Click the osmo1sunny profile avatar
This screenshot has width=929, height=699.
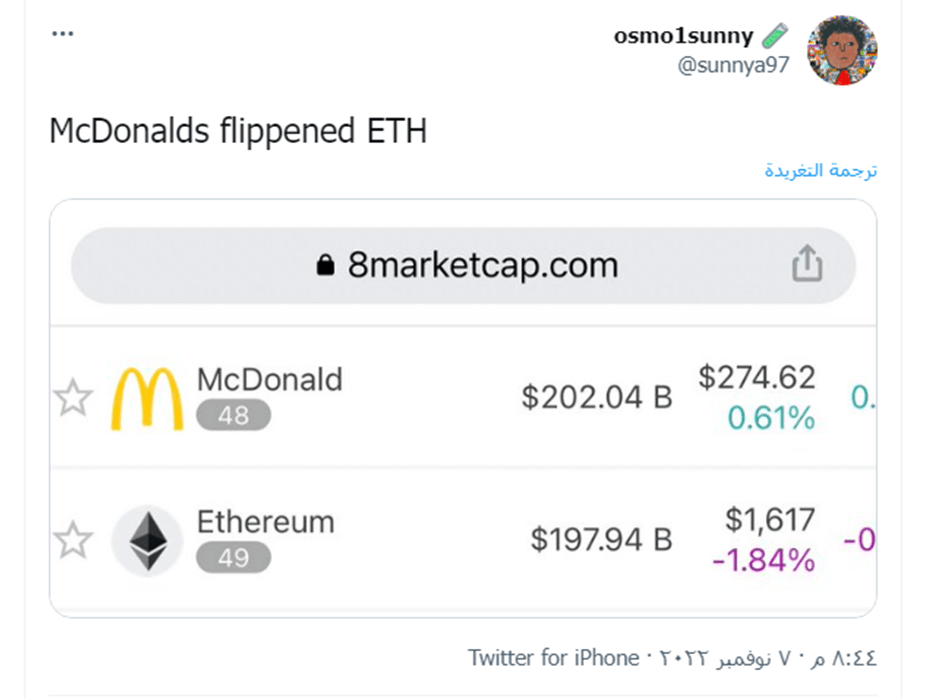click(x=842, y=50)
